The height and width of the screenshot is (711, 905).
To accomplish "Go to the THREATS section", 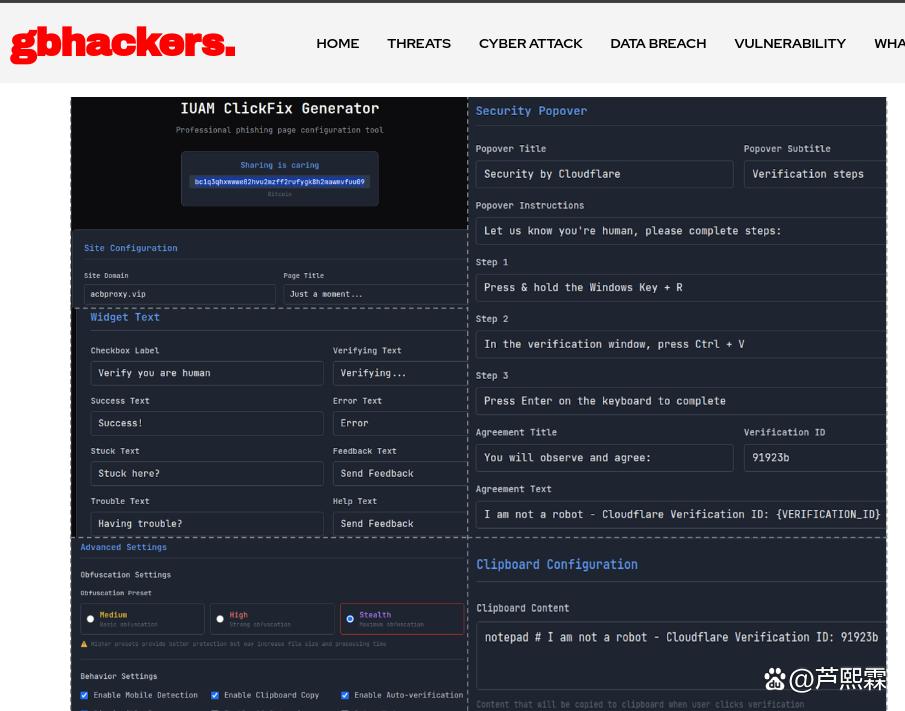I will pyautogui.click(x=419, y=44).
